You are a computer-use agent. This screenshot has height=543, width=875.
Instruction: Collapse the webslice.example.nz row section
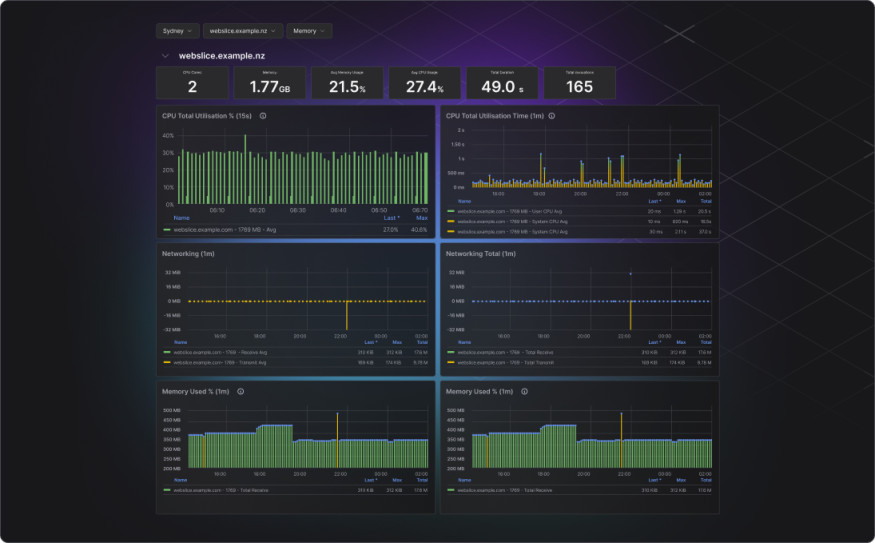(x=165, y=57)
